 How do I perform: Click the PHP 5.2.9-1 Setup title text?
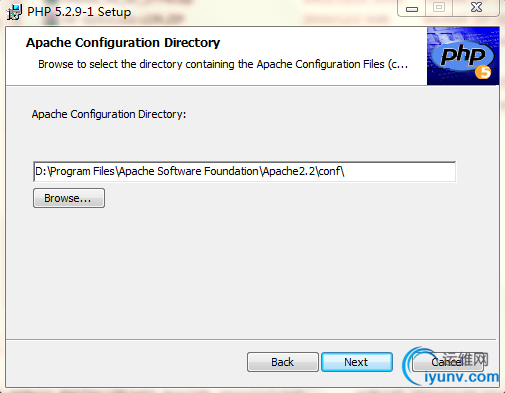click(x=79, y=12)
